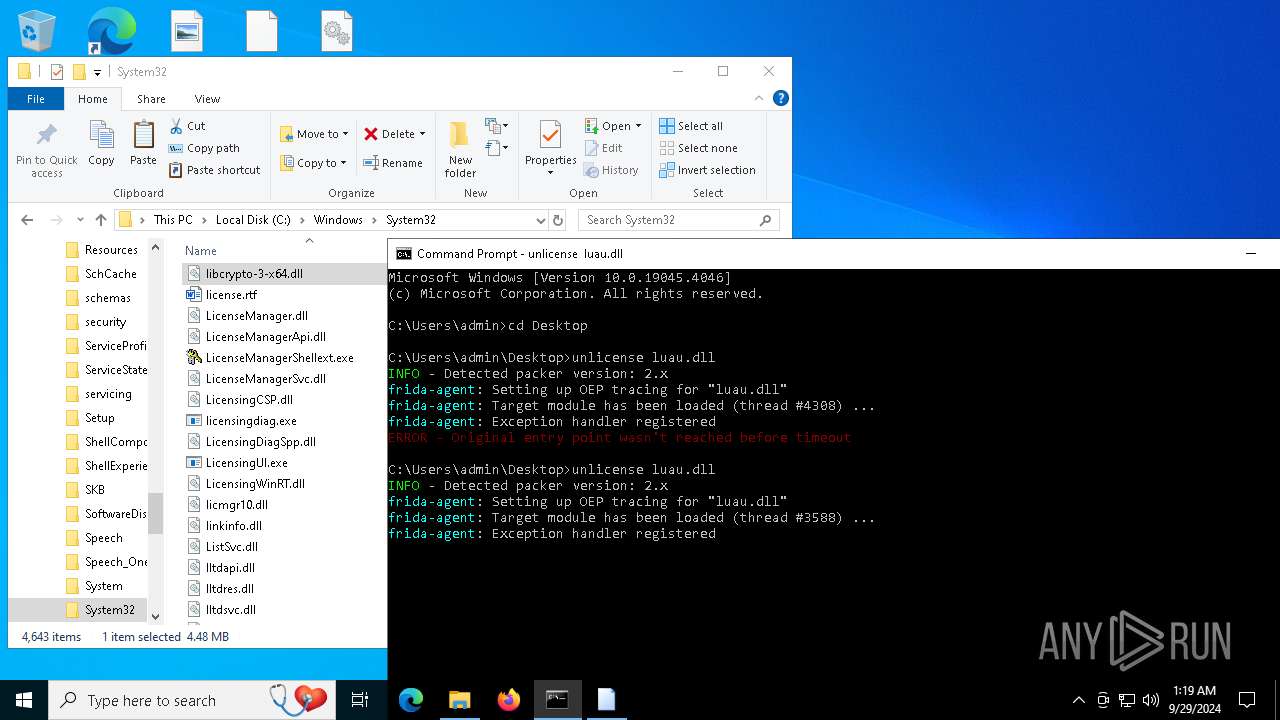Image resolution: width=1280 pixels, height=720 pixels.
Task: Click the Copy ribbon icon
Action: (x=101, y=143)
